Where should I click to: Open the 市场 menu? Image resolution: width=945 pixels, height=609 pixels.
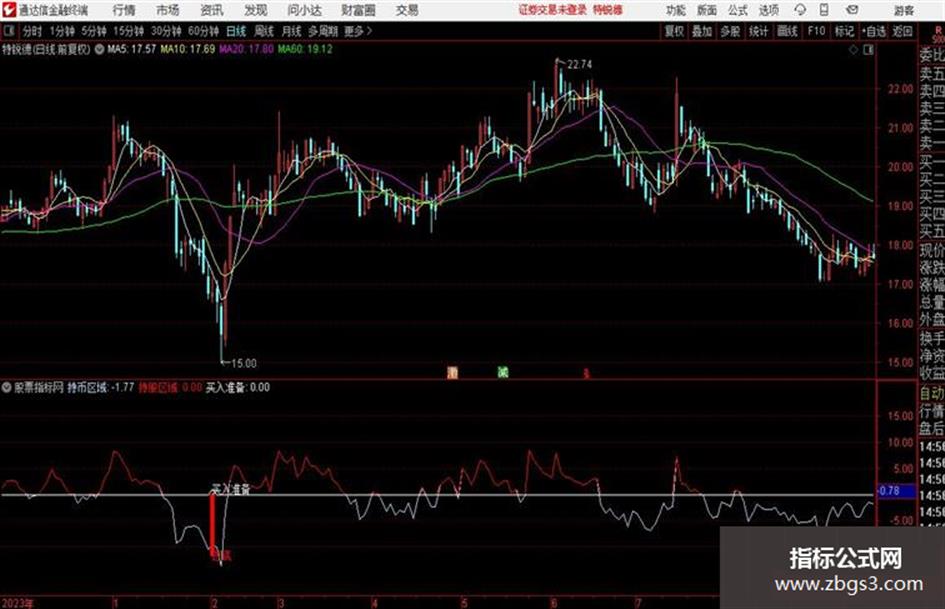168,10
